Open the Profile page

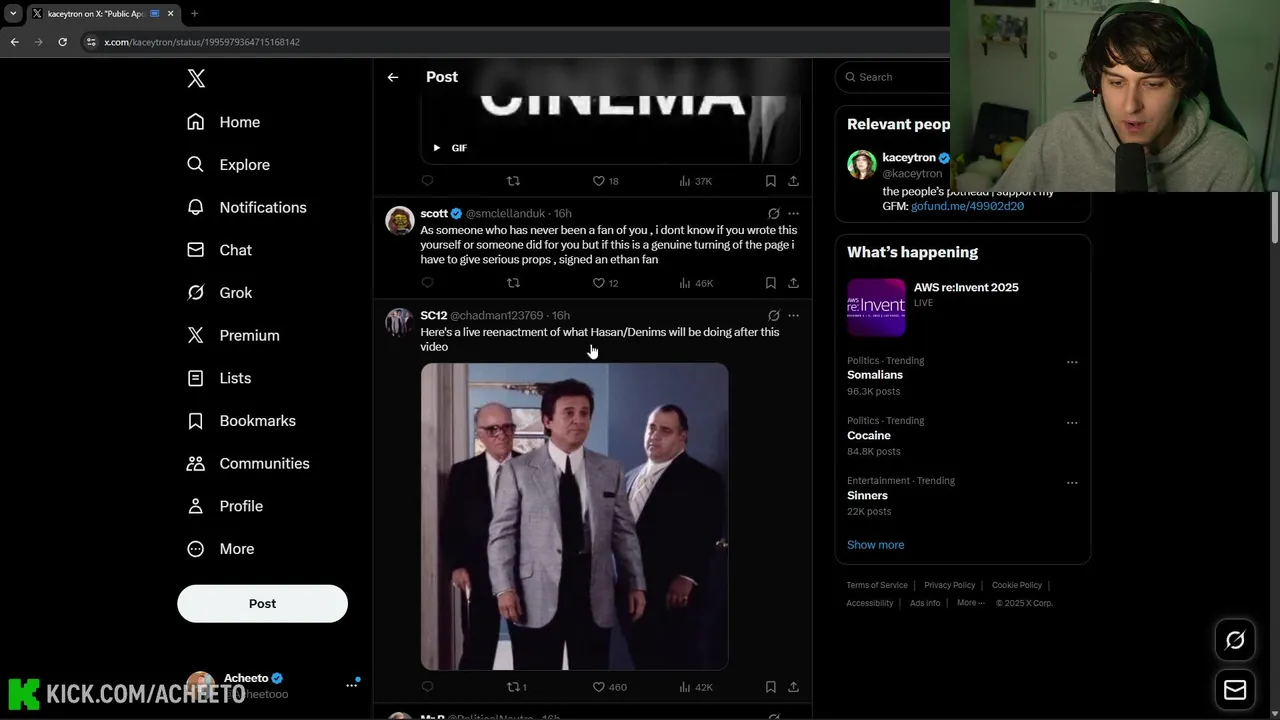tap(225, 506)
